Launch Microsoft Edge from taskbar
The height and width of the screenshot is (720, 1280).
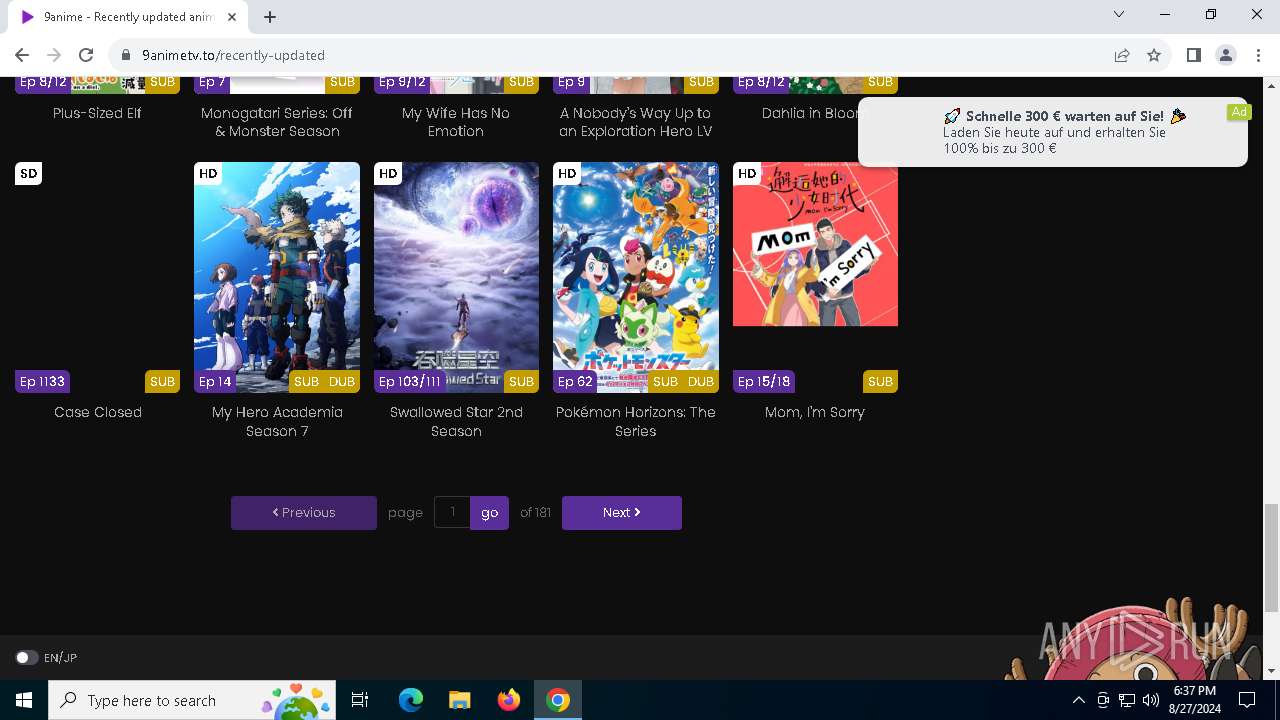(411, 700)
